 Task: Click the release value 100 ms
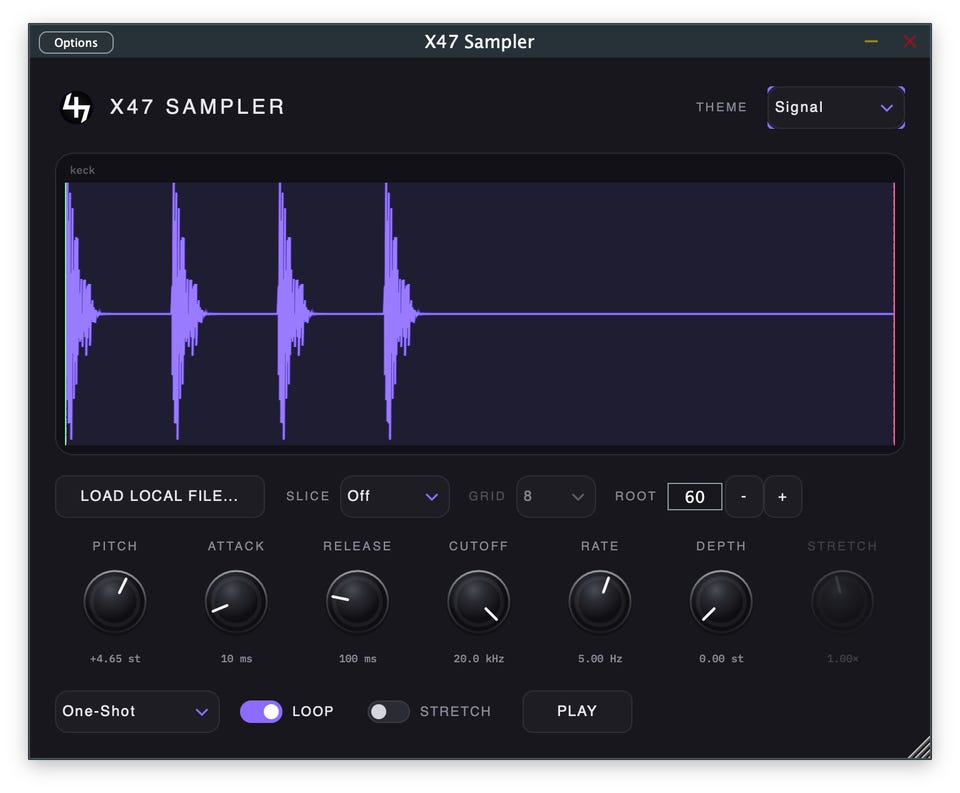[x=358, y=659]
